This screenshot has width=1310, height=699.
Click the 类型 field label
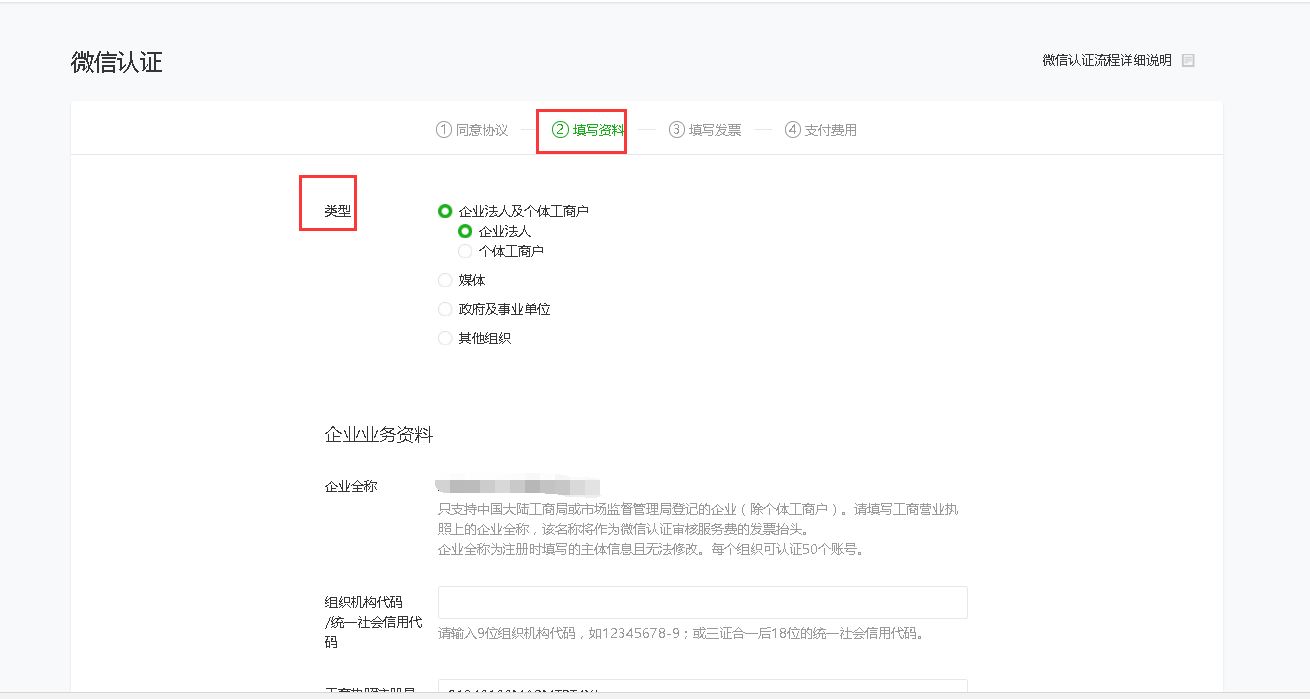coord(338,211)
